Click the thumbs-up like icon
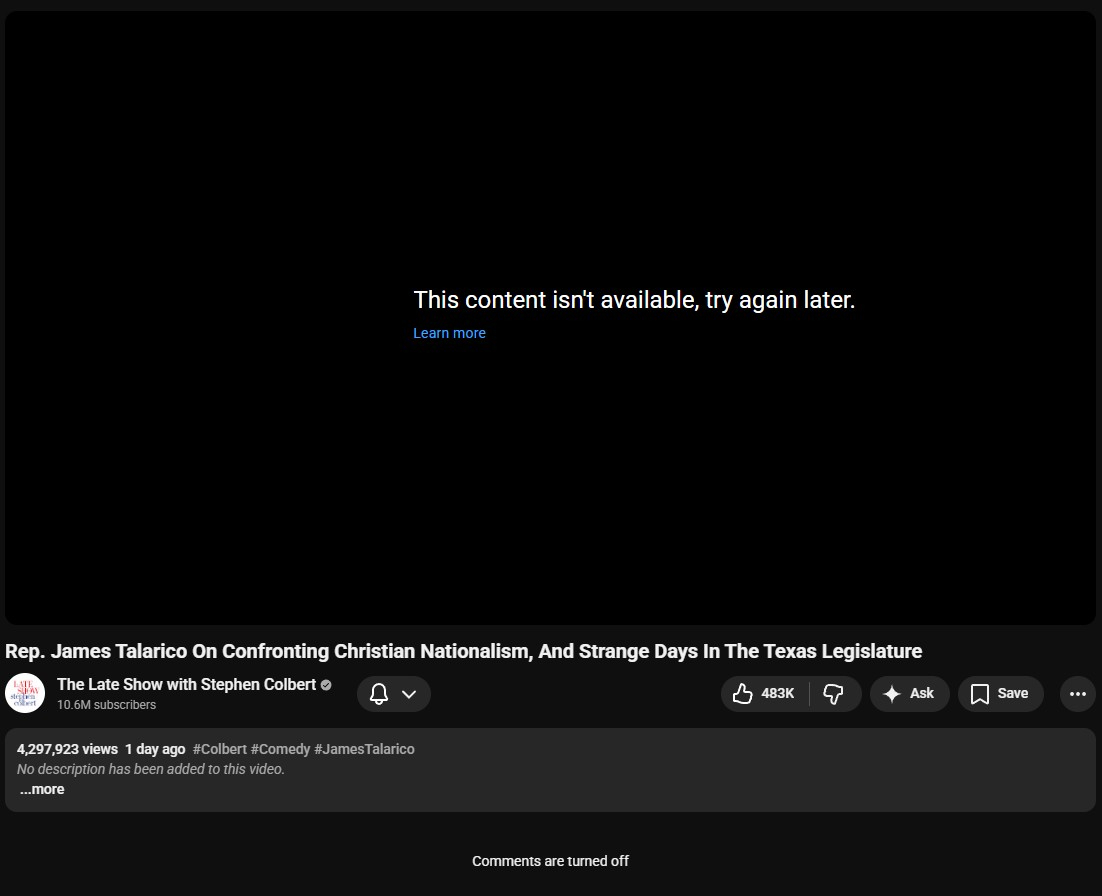The height and width of the screenshot is (896, 1102). pos(742,694)
